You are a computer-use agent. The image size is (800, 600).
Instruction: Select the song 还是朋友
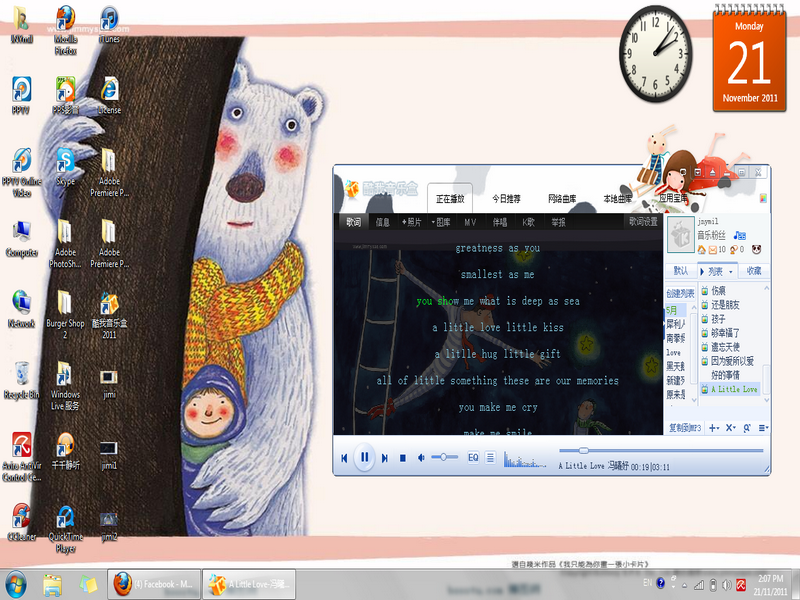[725, 305]
